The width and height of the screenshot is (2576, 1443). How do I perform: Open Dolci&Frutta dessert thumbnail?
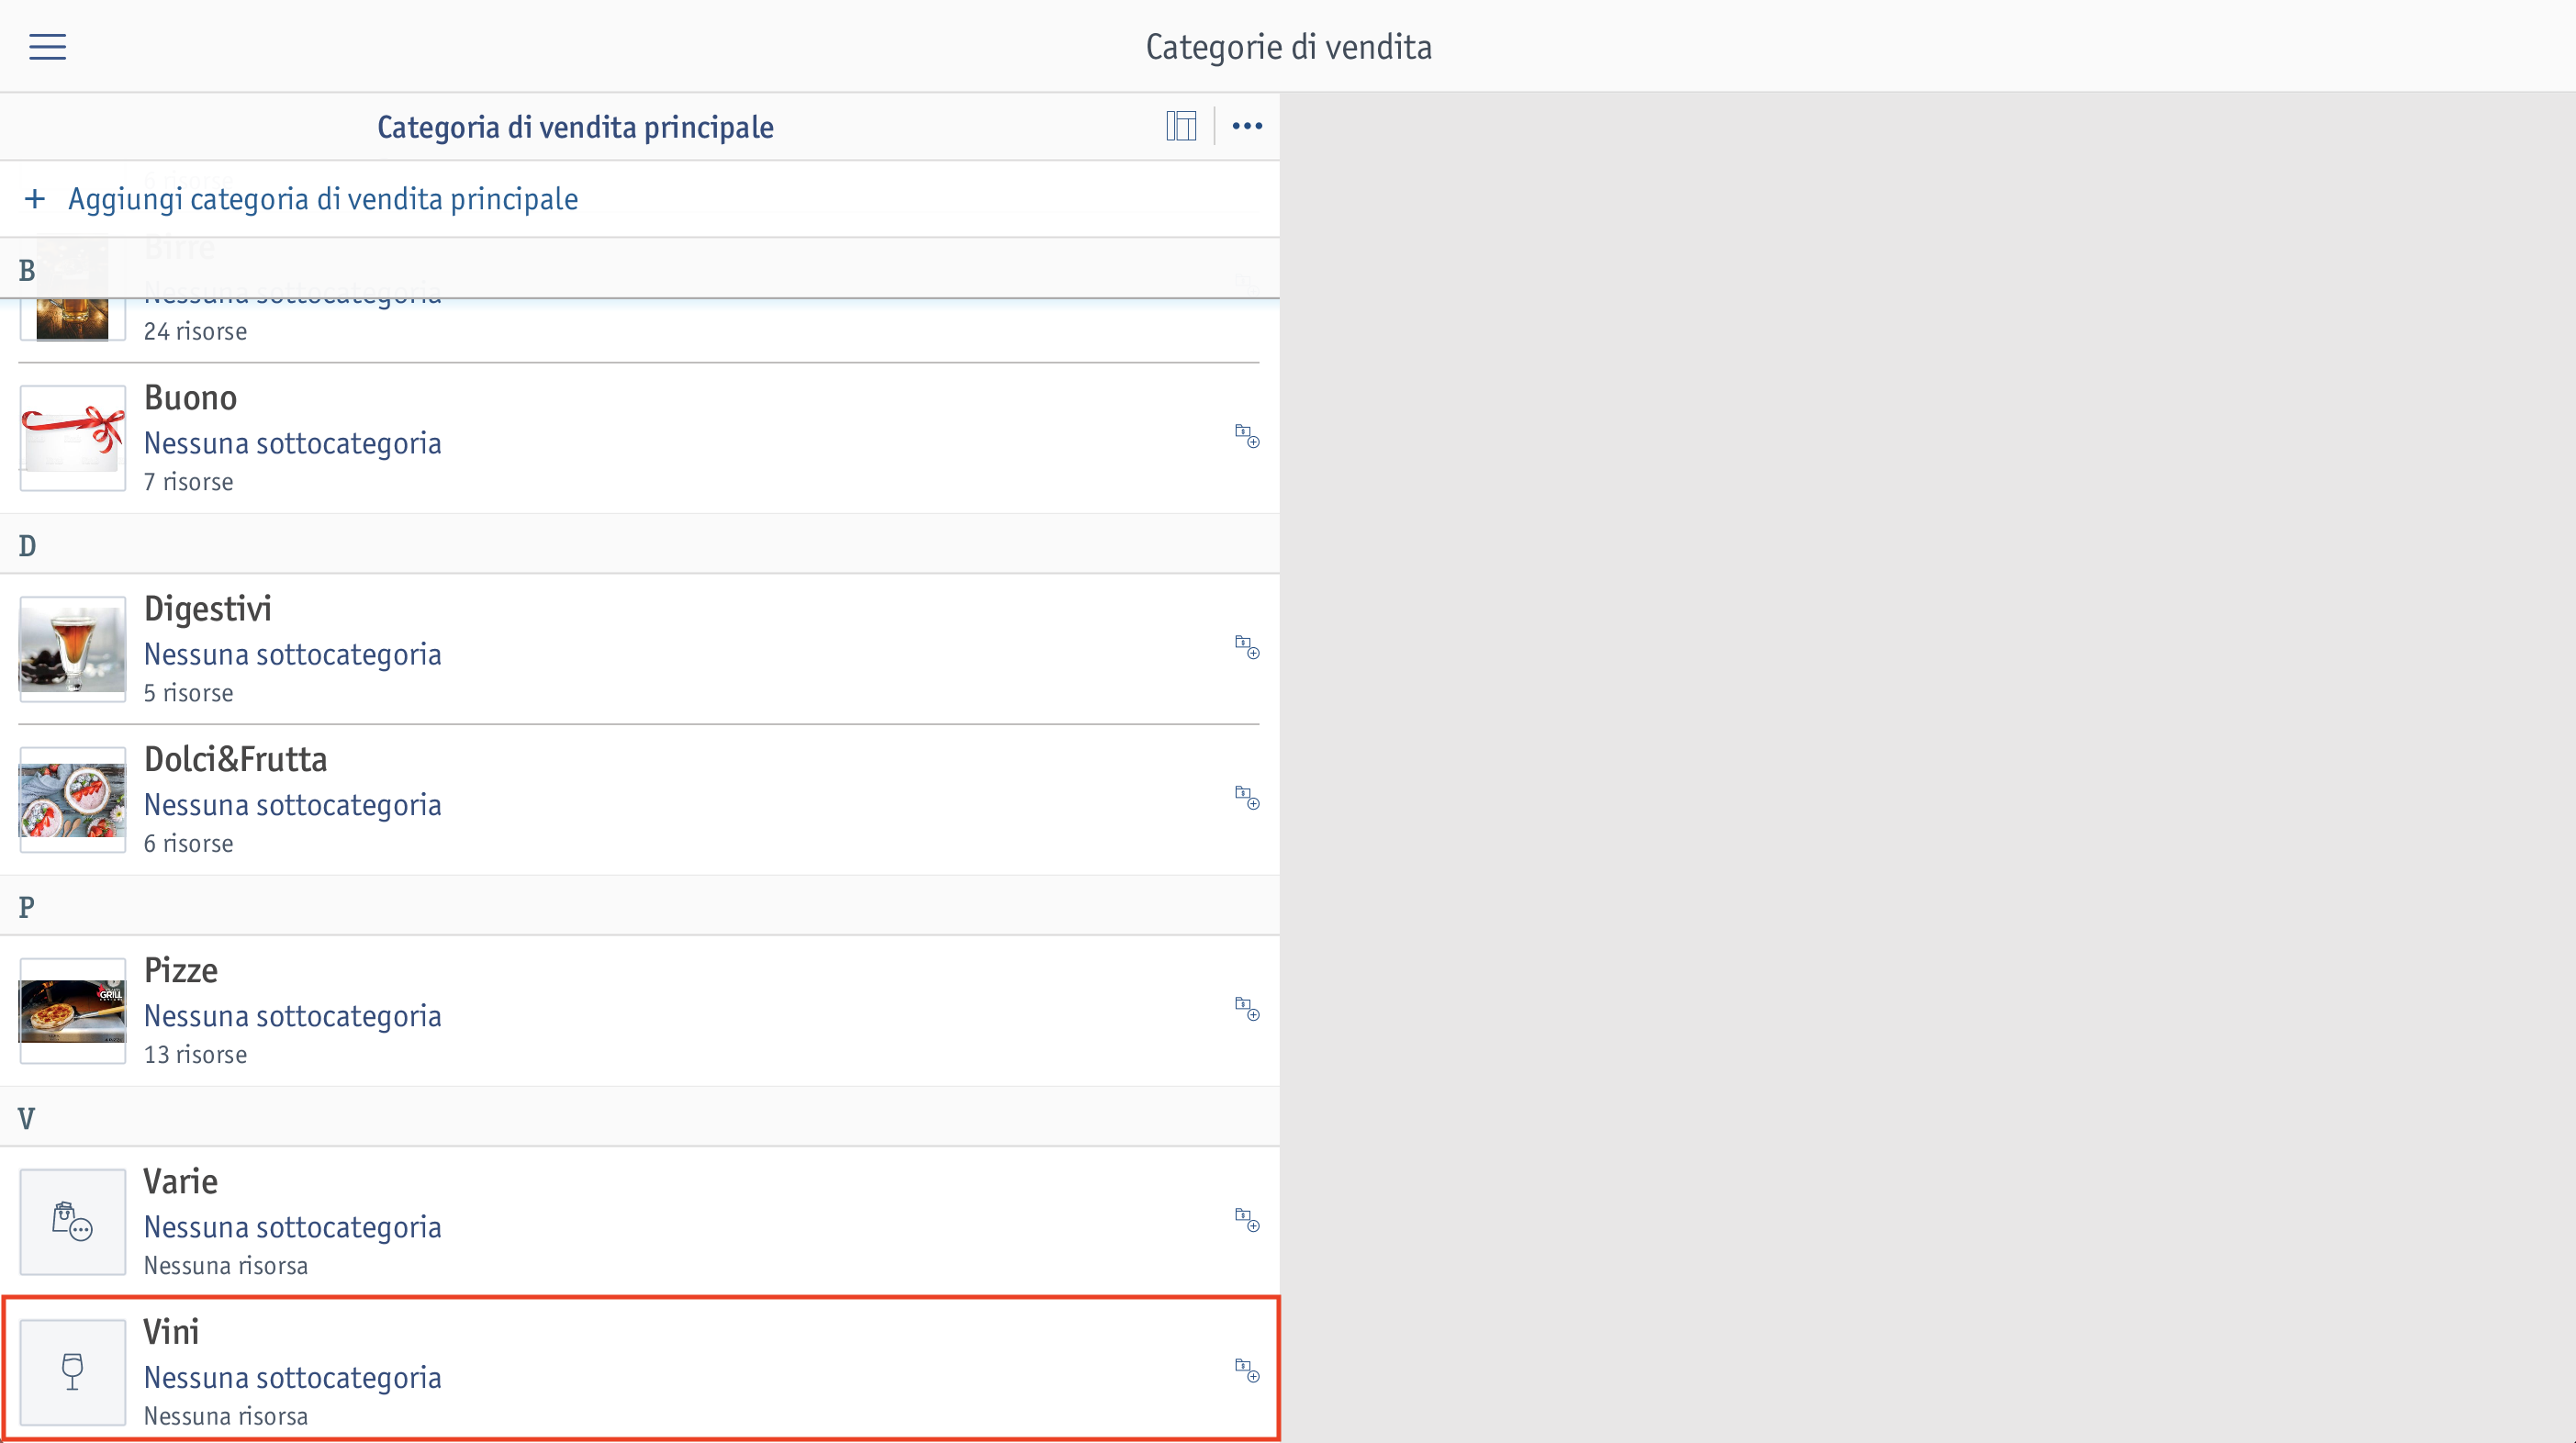coord(73,800)
